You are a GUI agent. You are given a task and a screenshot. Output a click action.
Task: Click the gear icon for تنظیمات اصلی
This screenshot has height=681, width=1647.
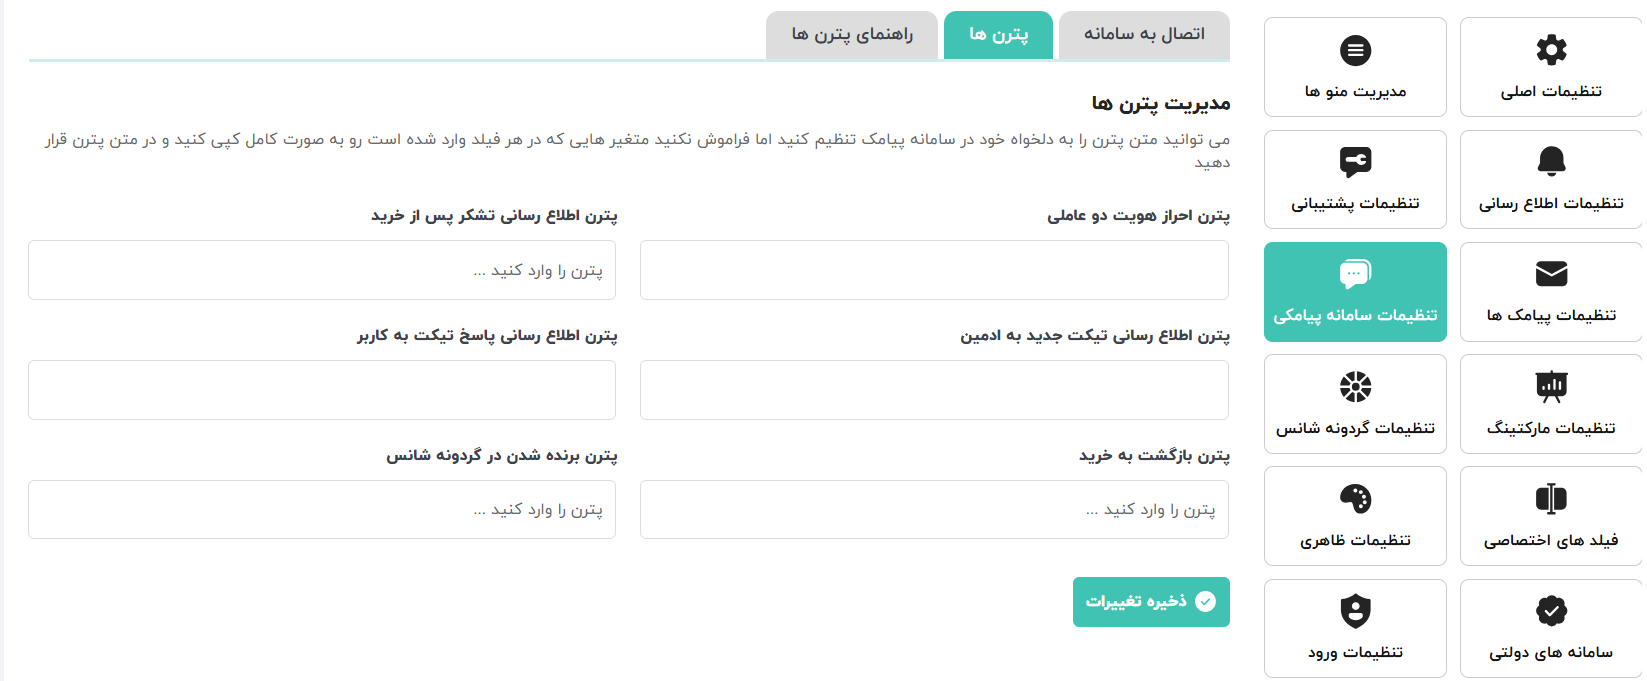pyautogui.click(x=1551, y=49)
